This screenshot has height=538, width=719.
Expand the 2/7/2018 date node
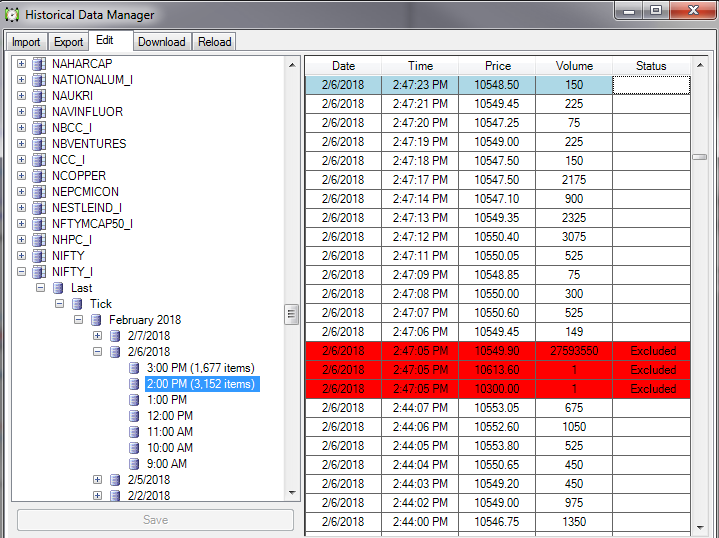(98, 336)
